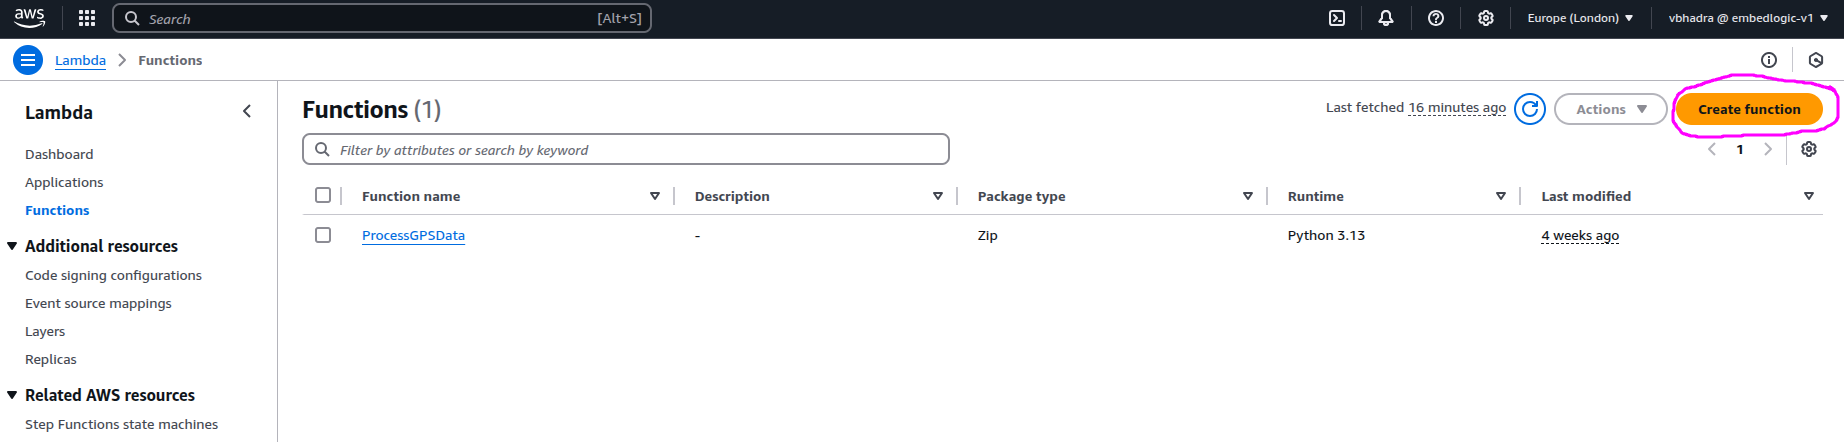Open the info panel icon
Screen dimensions: 1844x442
(x=1769, y=60)
